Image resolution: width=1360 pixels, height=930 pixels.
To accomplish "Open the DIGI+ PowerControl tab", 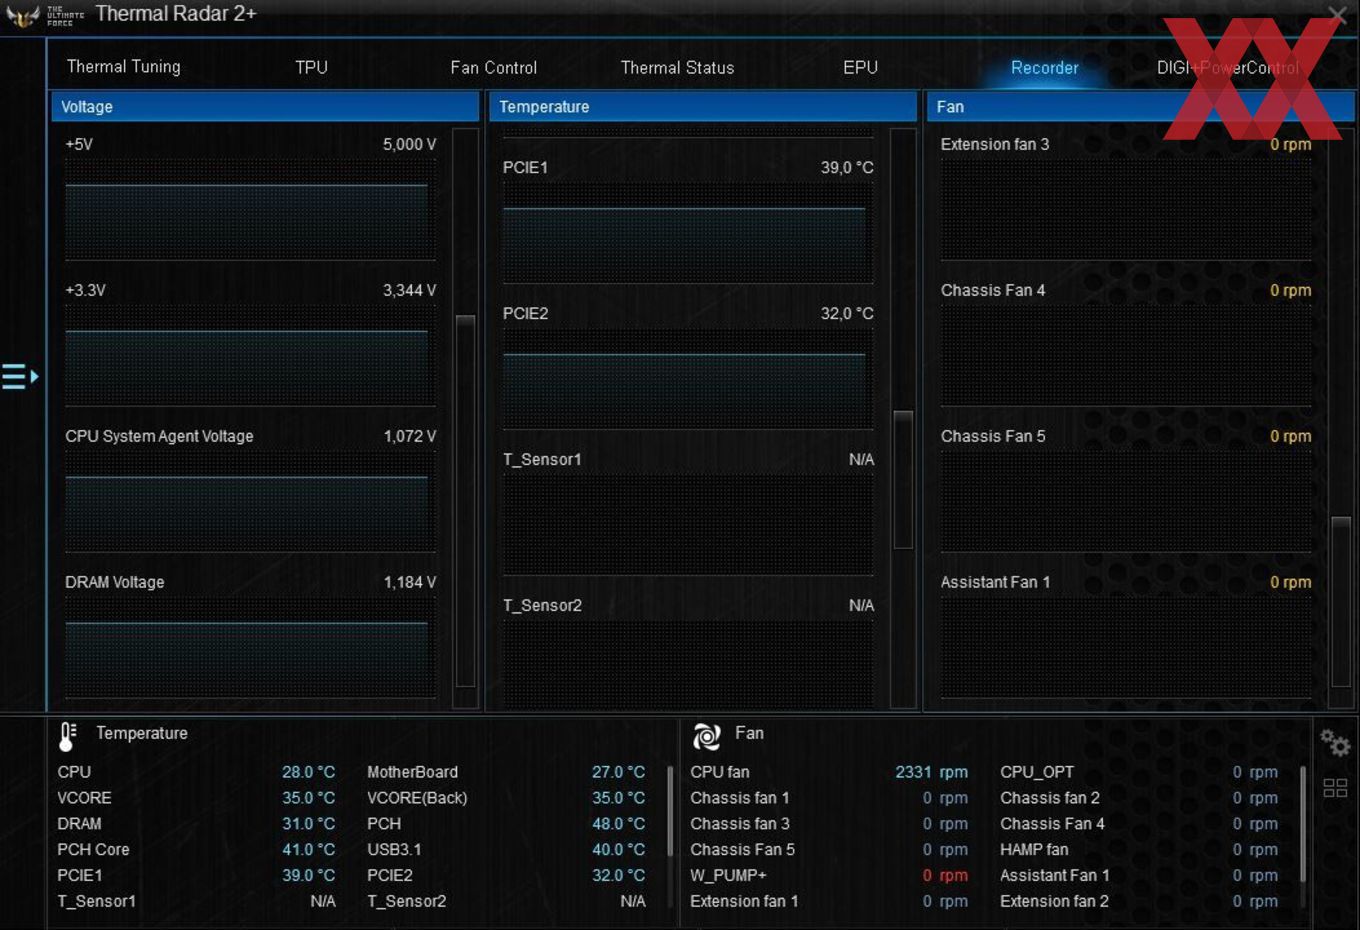I will click(1227, 67).
